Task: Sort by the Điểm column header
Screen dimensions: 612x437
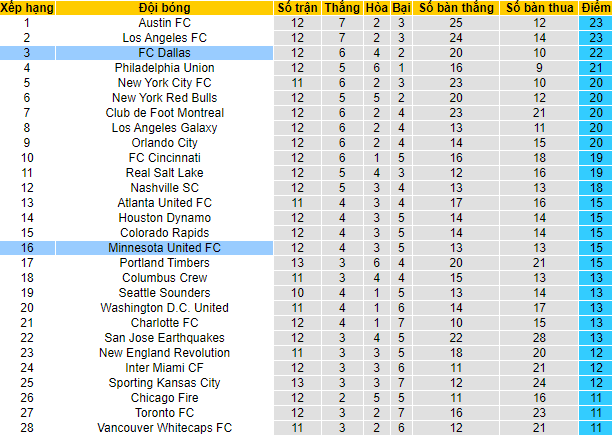Action: [594, 7]
